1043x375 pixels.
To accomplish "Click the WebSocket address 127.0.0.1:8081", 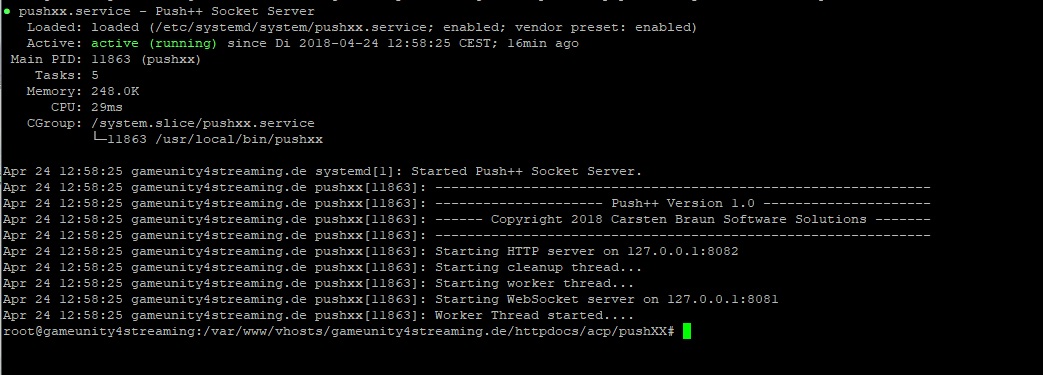I will [722, 299].
